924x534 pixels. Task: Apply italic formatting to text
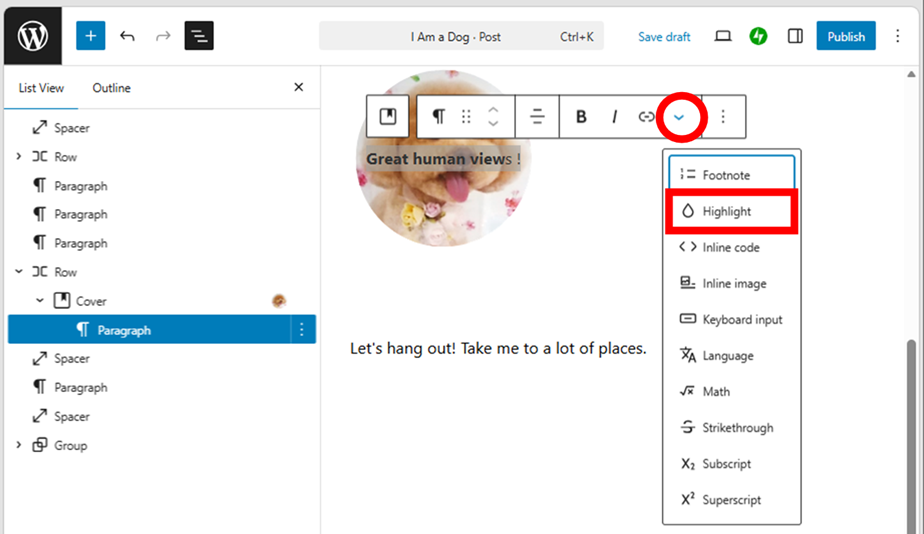click(x=614, y=117)
